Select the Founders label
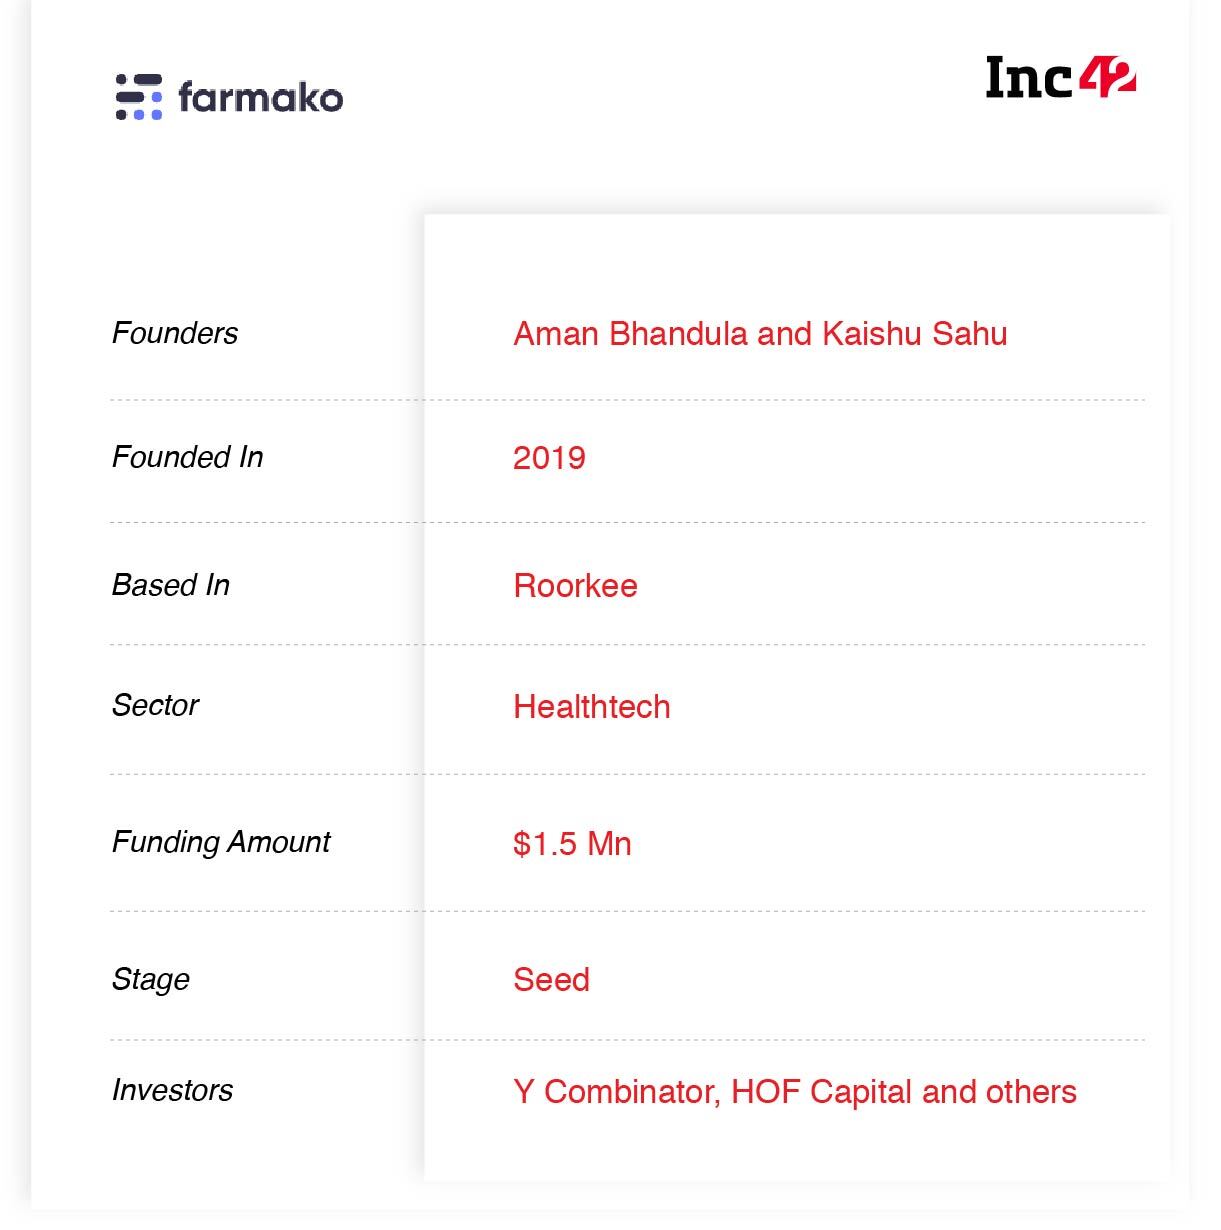The image size is (1221, 1230). click(175, 333)
